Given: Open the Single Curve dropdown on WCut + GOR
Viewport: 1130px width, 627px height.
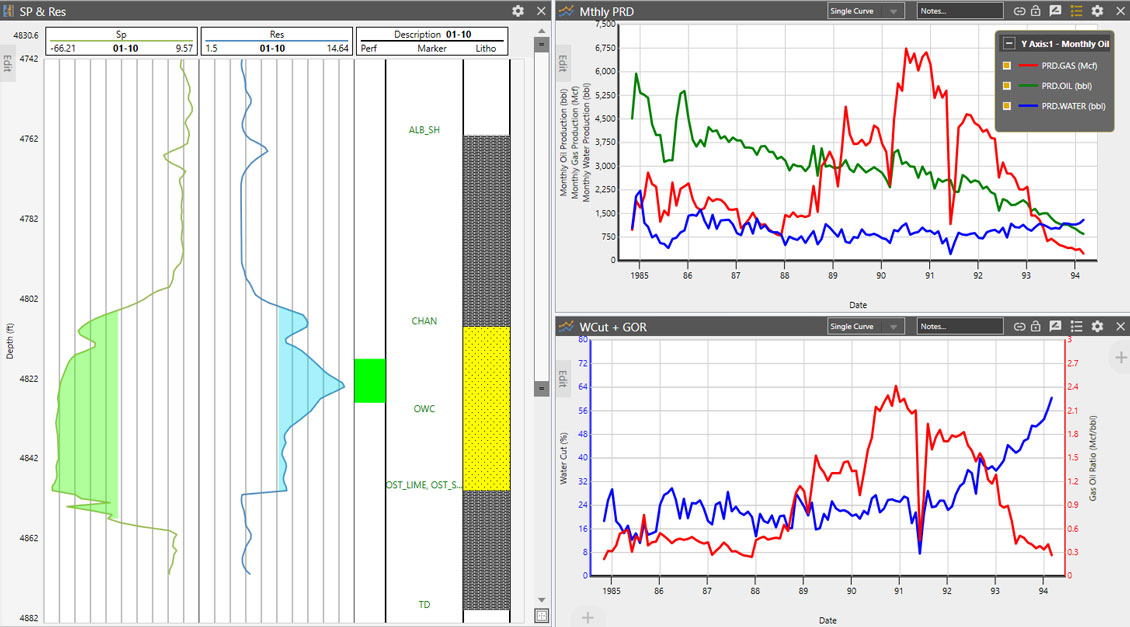Looking at the screenshot, I should click(866, 326).
